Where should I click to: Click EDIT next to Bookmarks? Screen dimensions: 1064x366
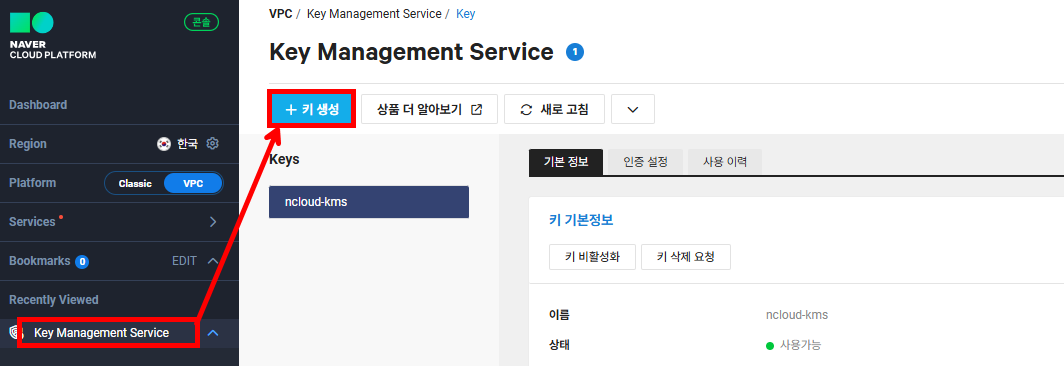(x=185, y=261)
